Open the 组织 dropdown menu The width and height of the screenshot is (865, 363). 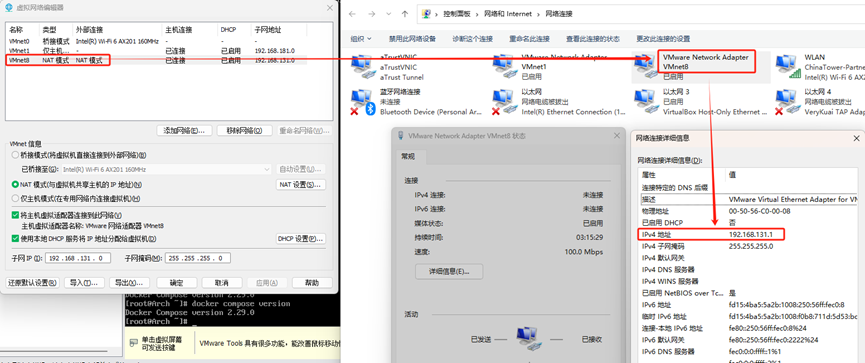(361, 39)
